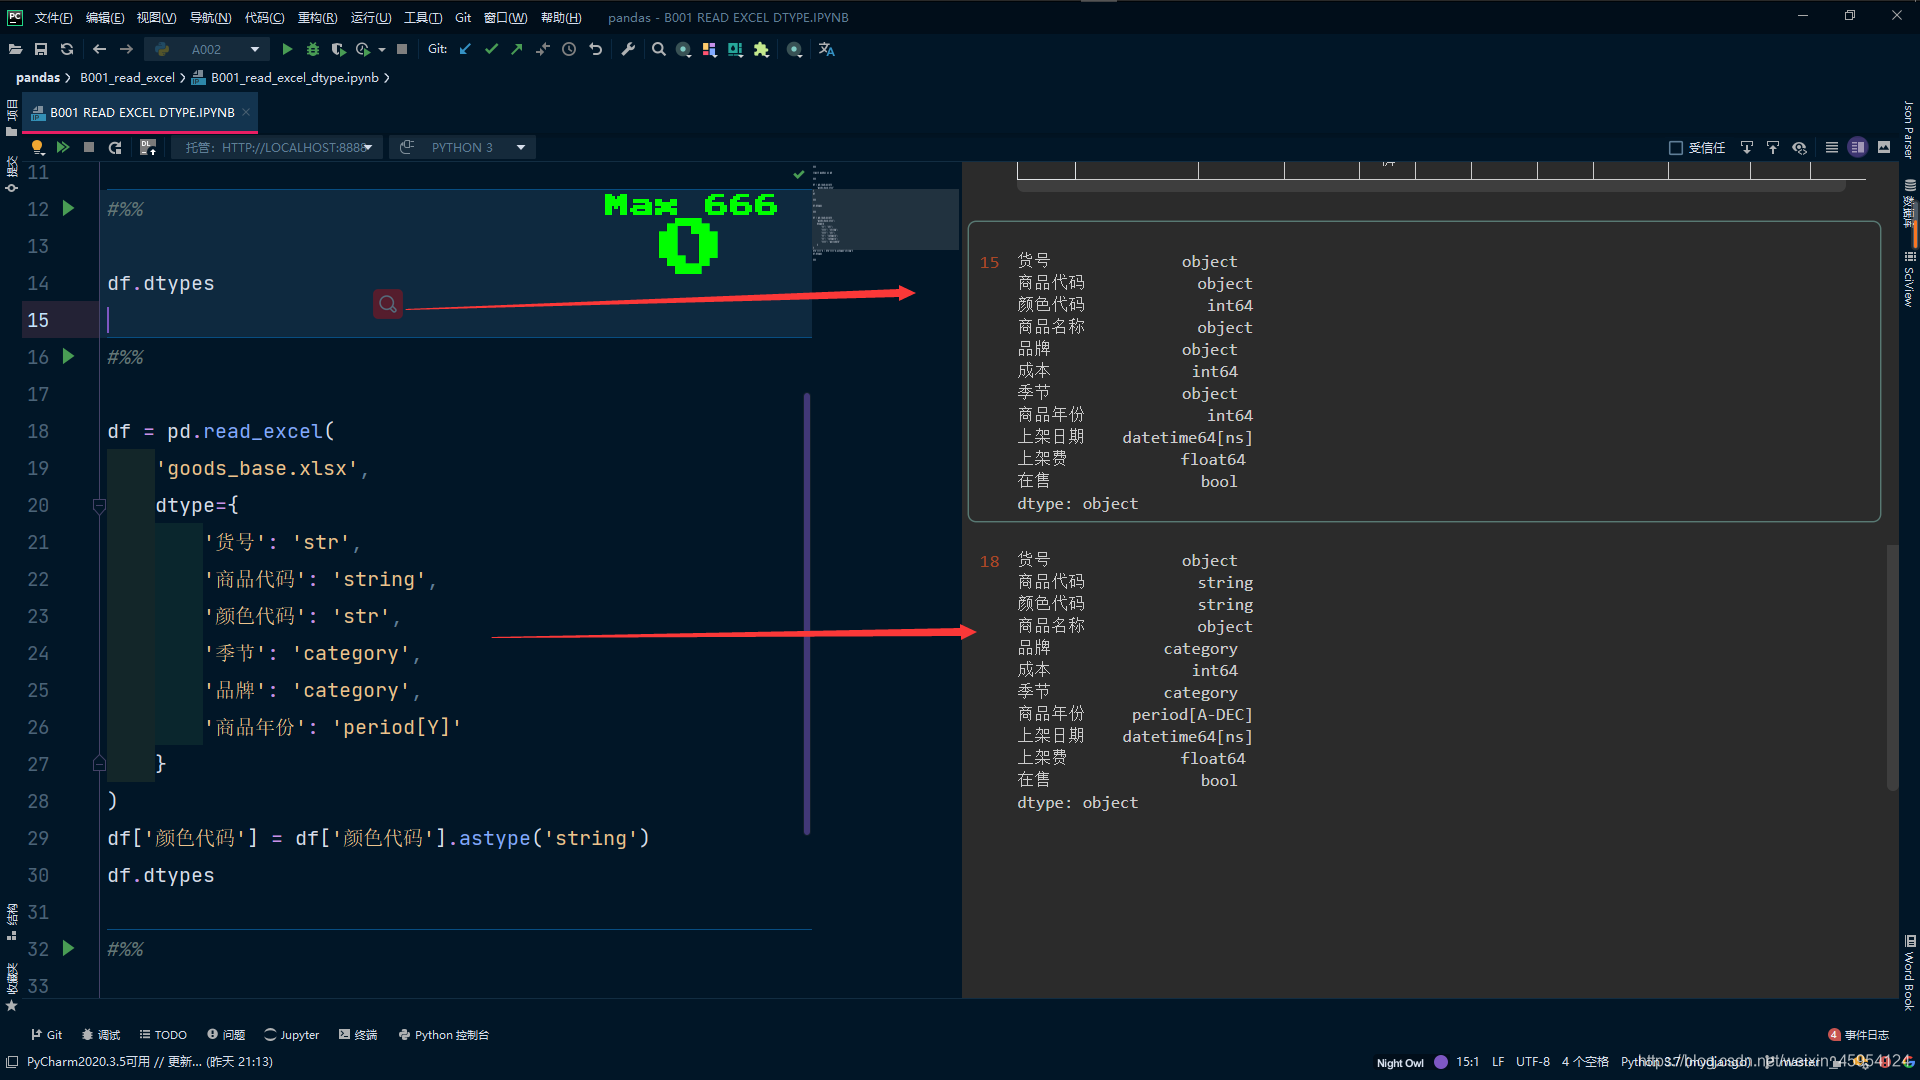Click the Open folder icon in main toolbar

click(15, 49)
